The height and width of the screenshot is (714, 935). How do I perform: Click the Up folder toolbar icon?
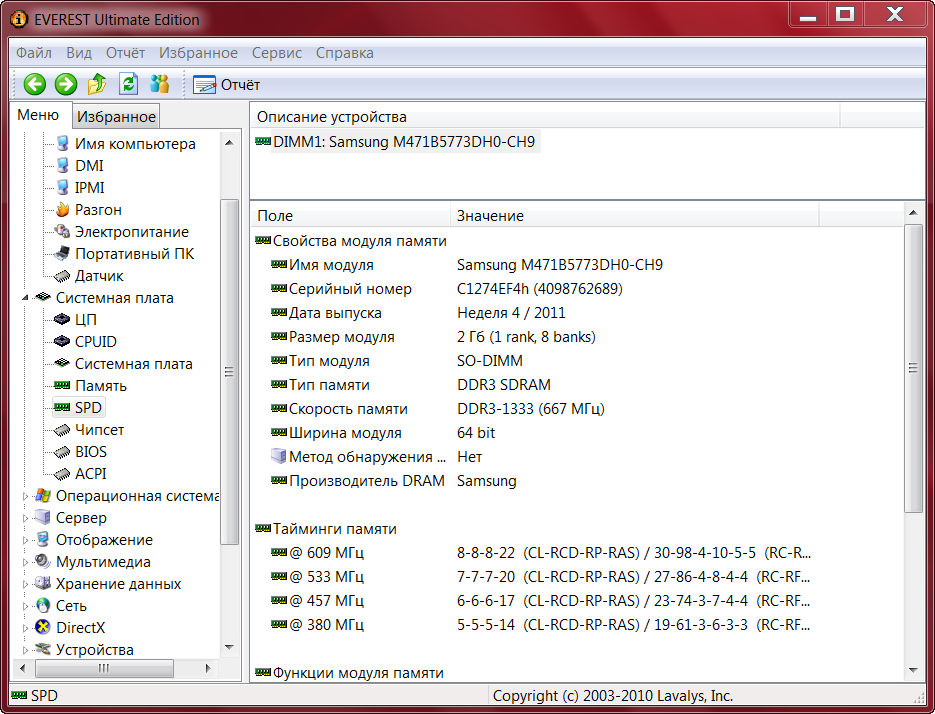97,84
